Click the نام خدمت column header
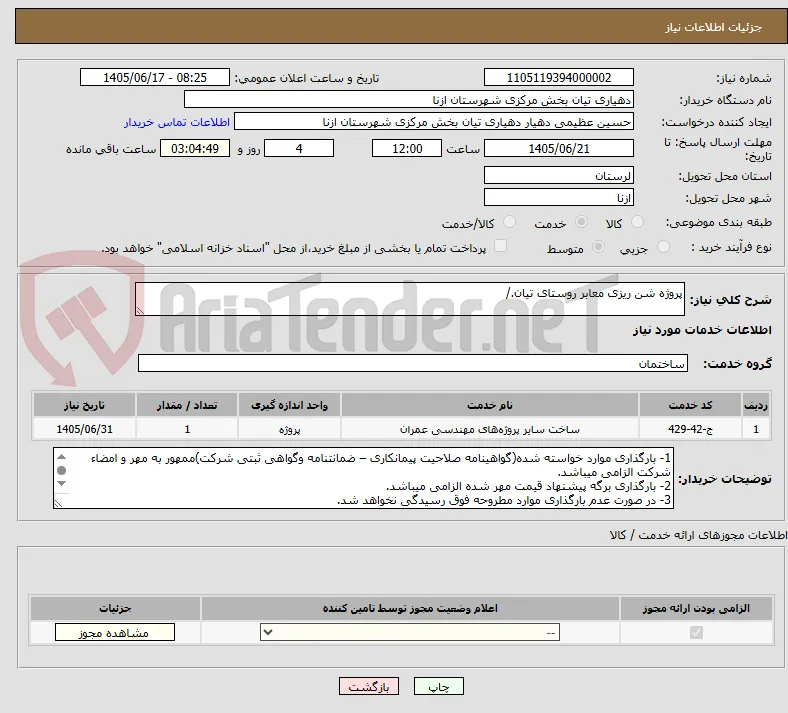788x713 pixels. pos(490,405)
